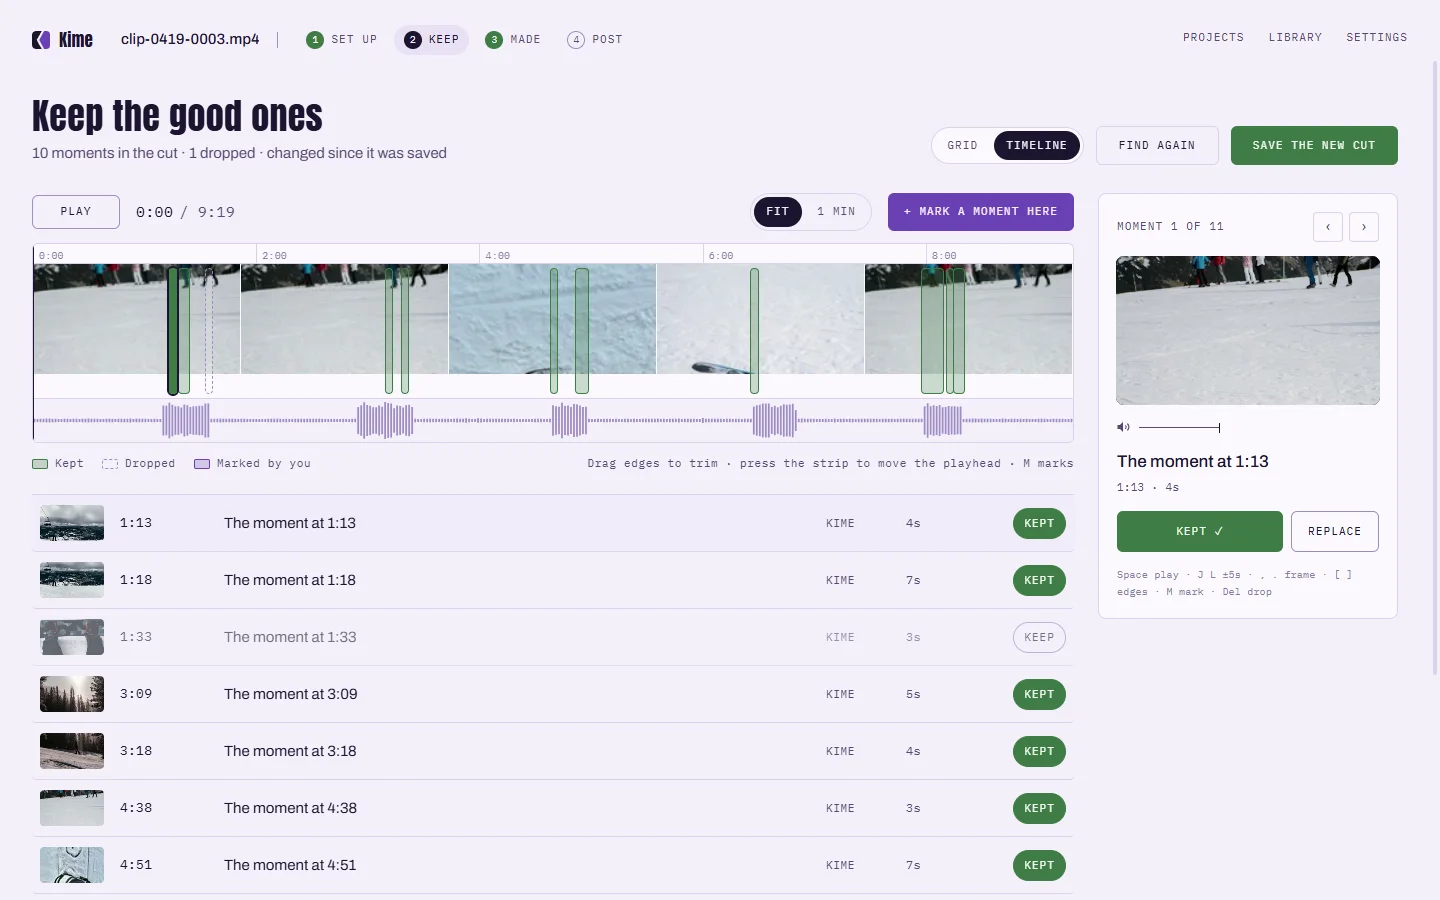Toggle the Kept ✓ button in moment panel
Image resolution: width=1440 pixels, height=900 pixels.
[x=1200, y=532]
